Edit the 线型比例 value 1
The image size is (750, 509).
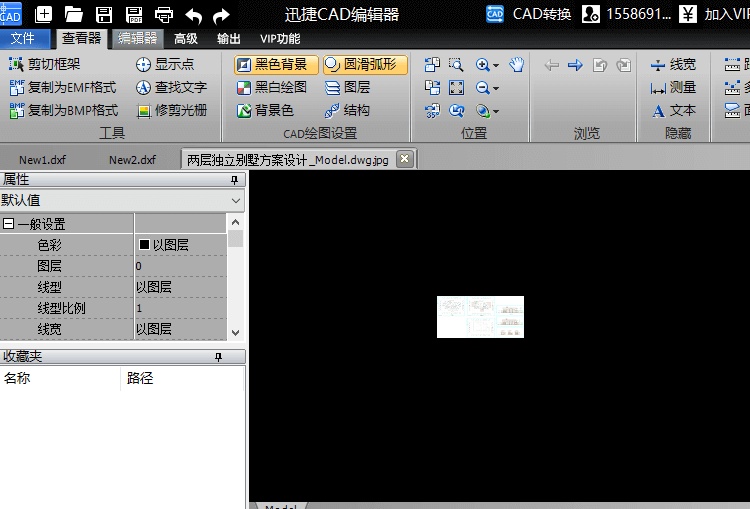[181, 308]
